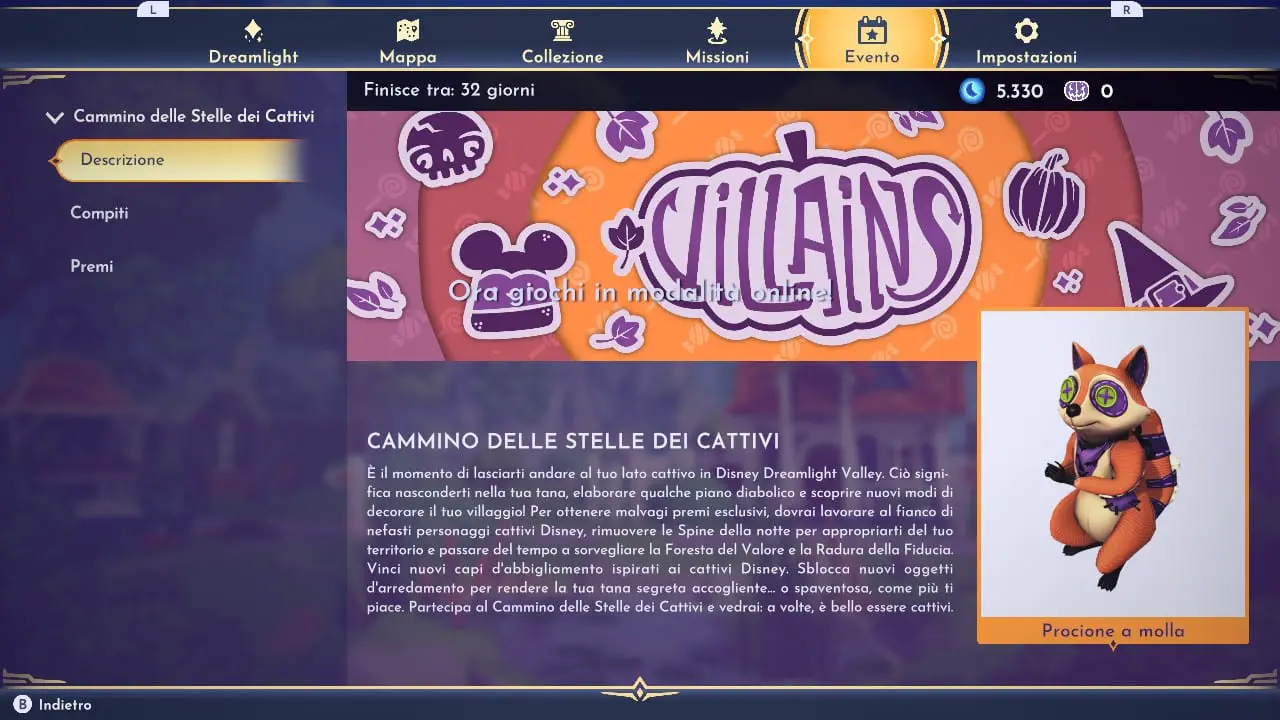This screenshot has height=720, width=1280.
Task: Click the 'Ora giochi in modalità online!' message
Action: pos(640,292)
